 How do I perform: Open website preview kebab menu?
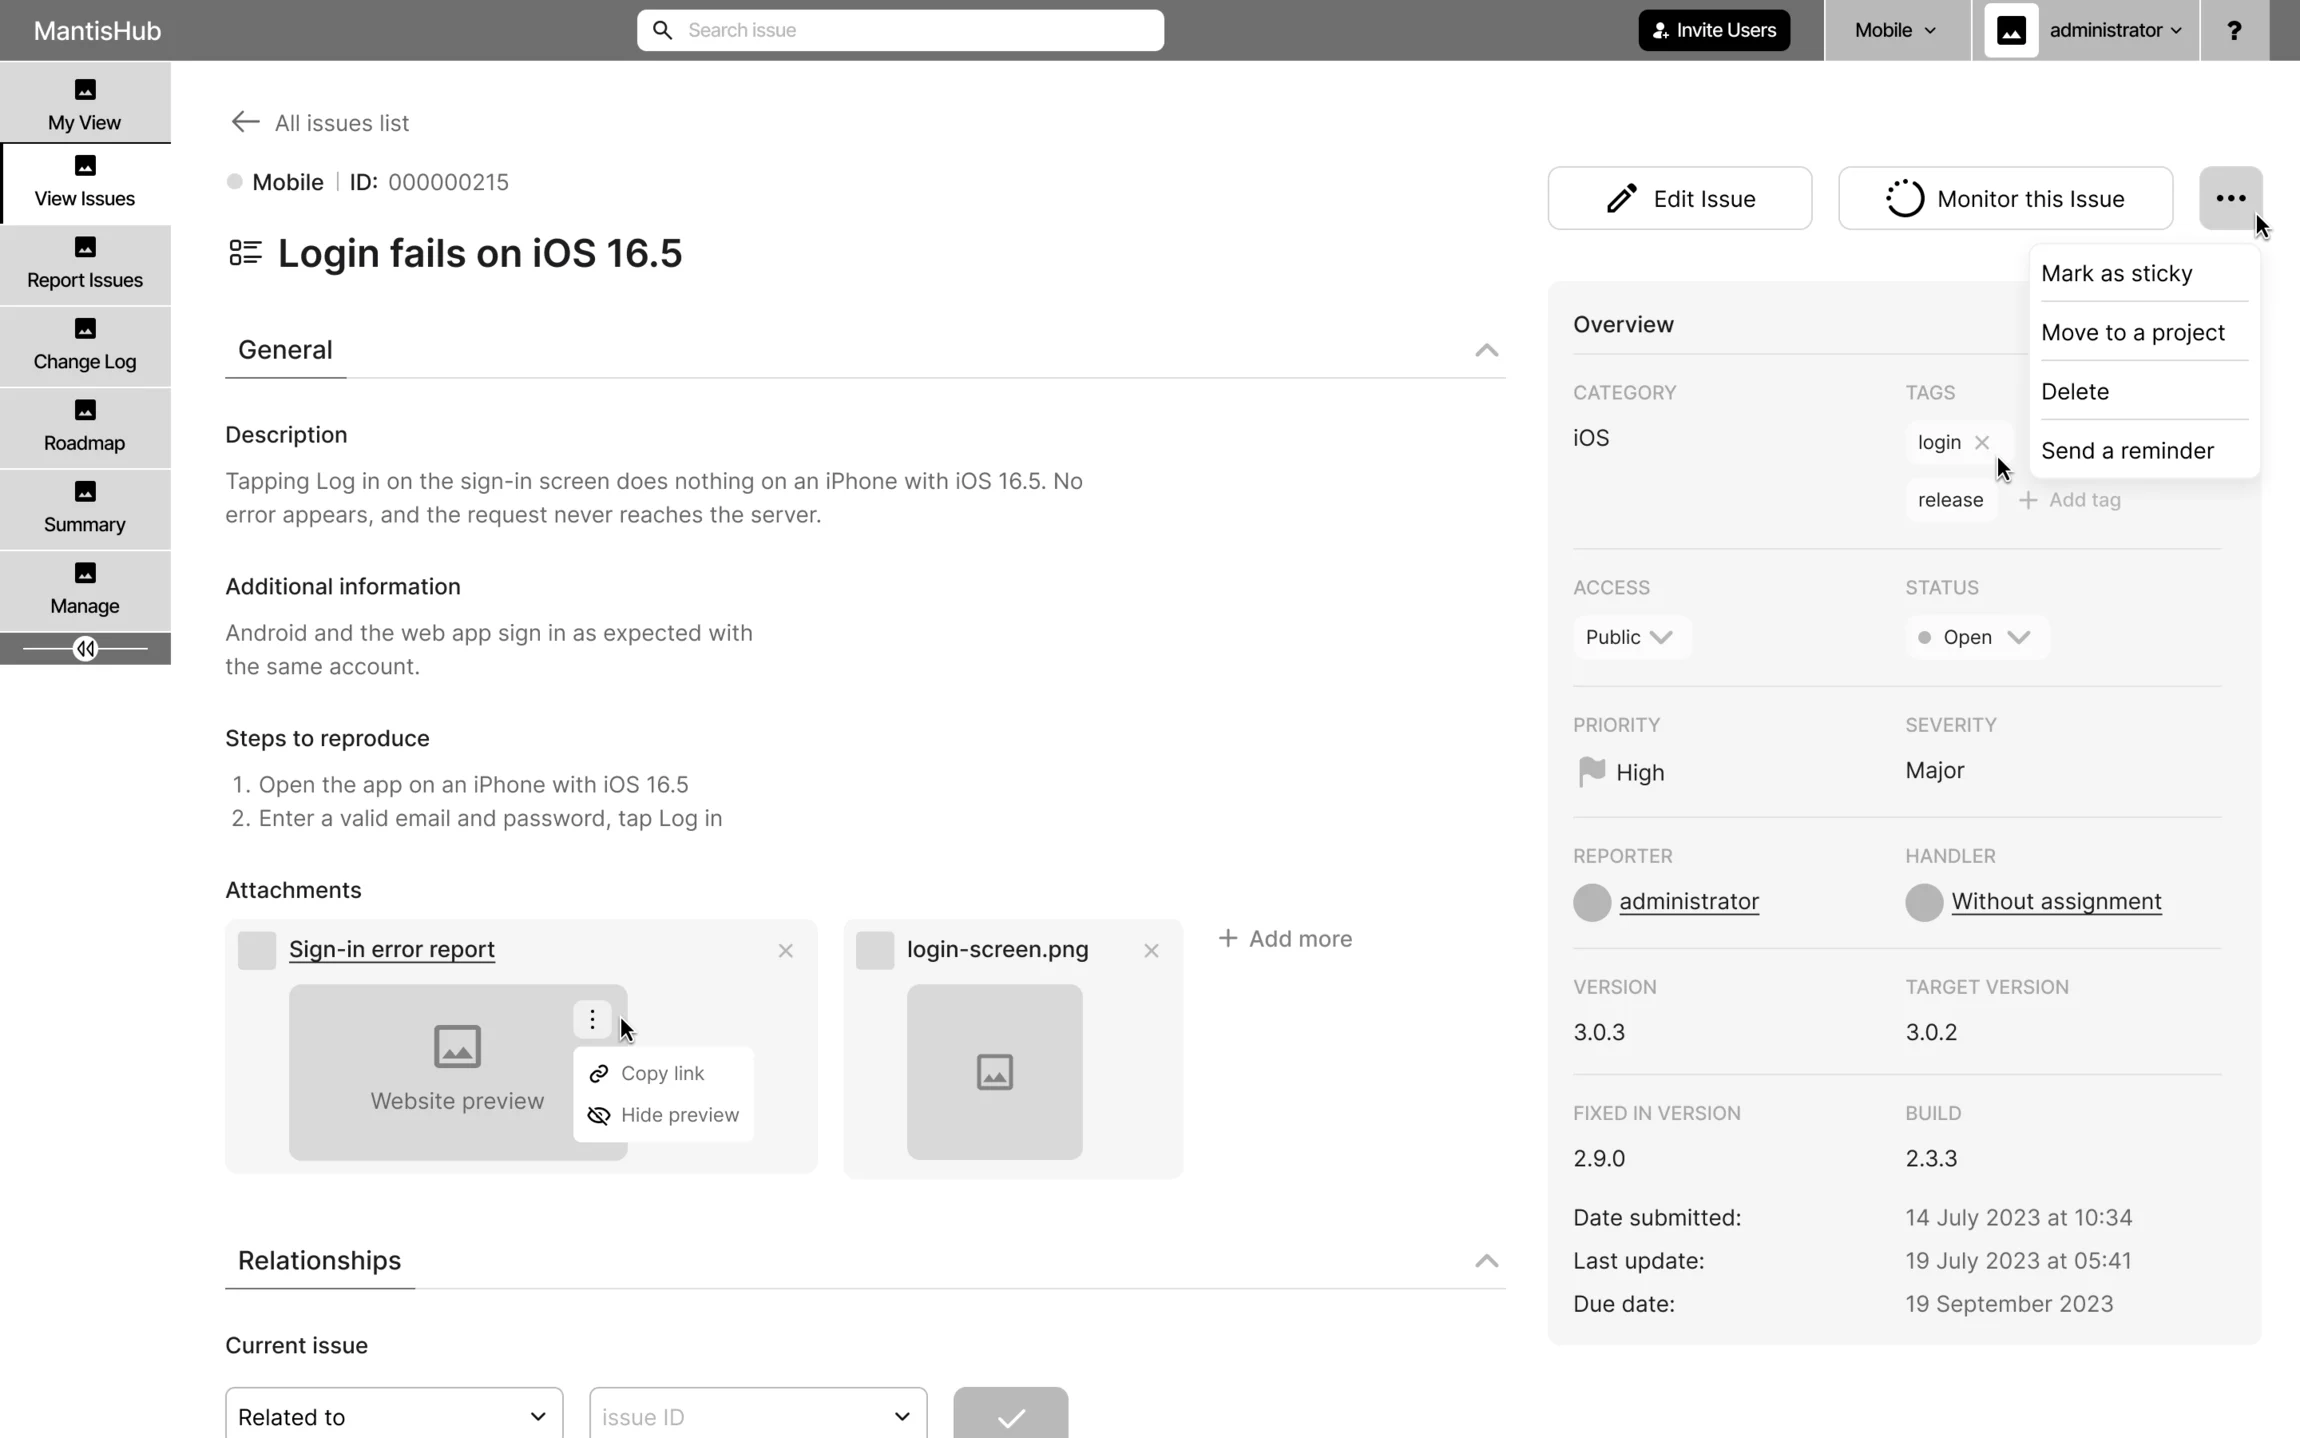click(x=592, y=1019)
